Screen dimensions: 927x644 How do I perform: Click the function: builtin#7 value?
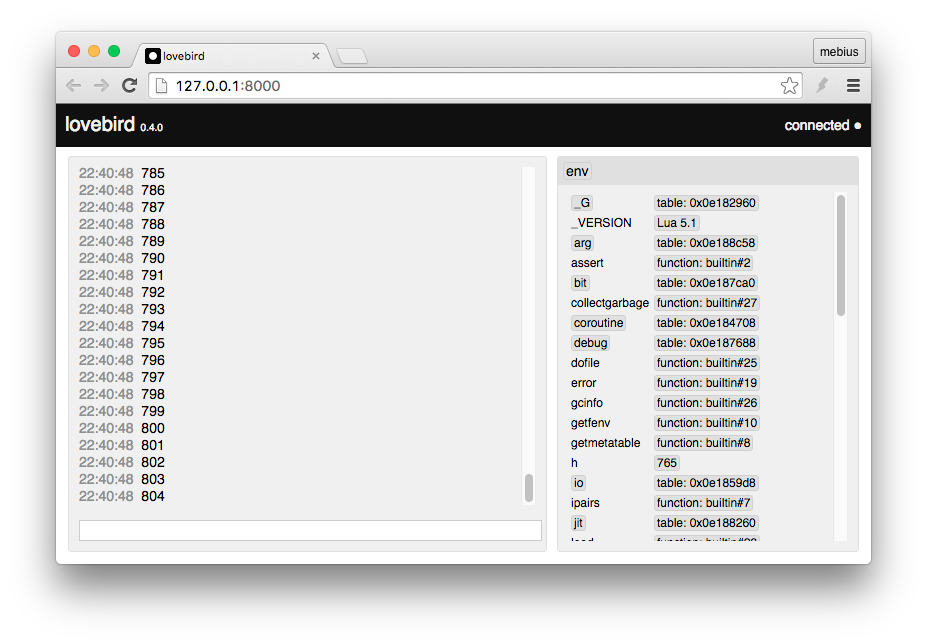coord(704,503)
